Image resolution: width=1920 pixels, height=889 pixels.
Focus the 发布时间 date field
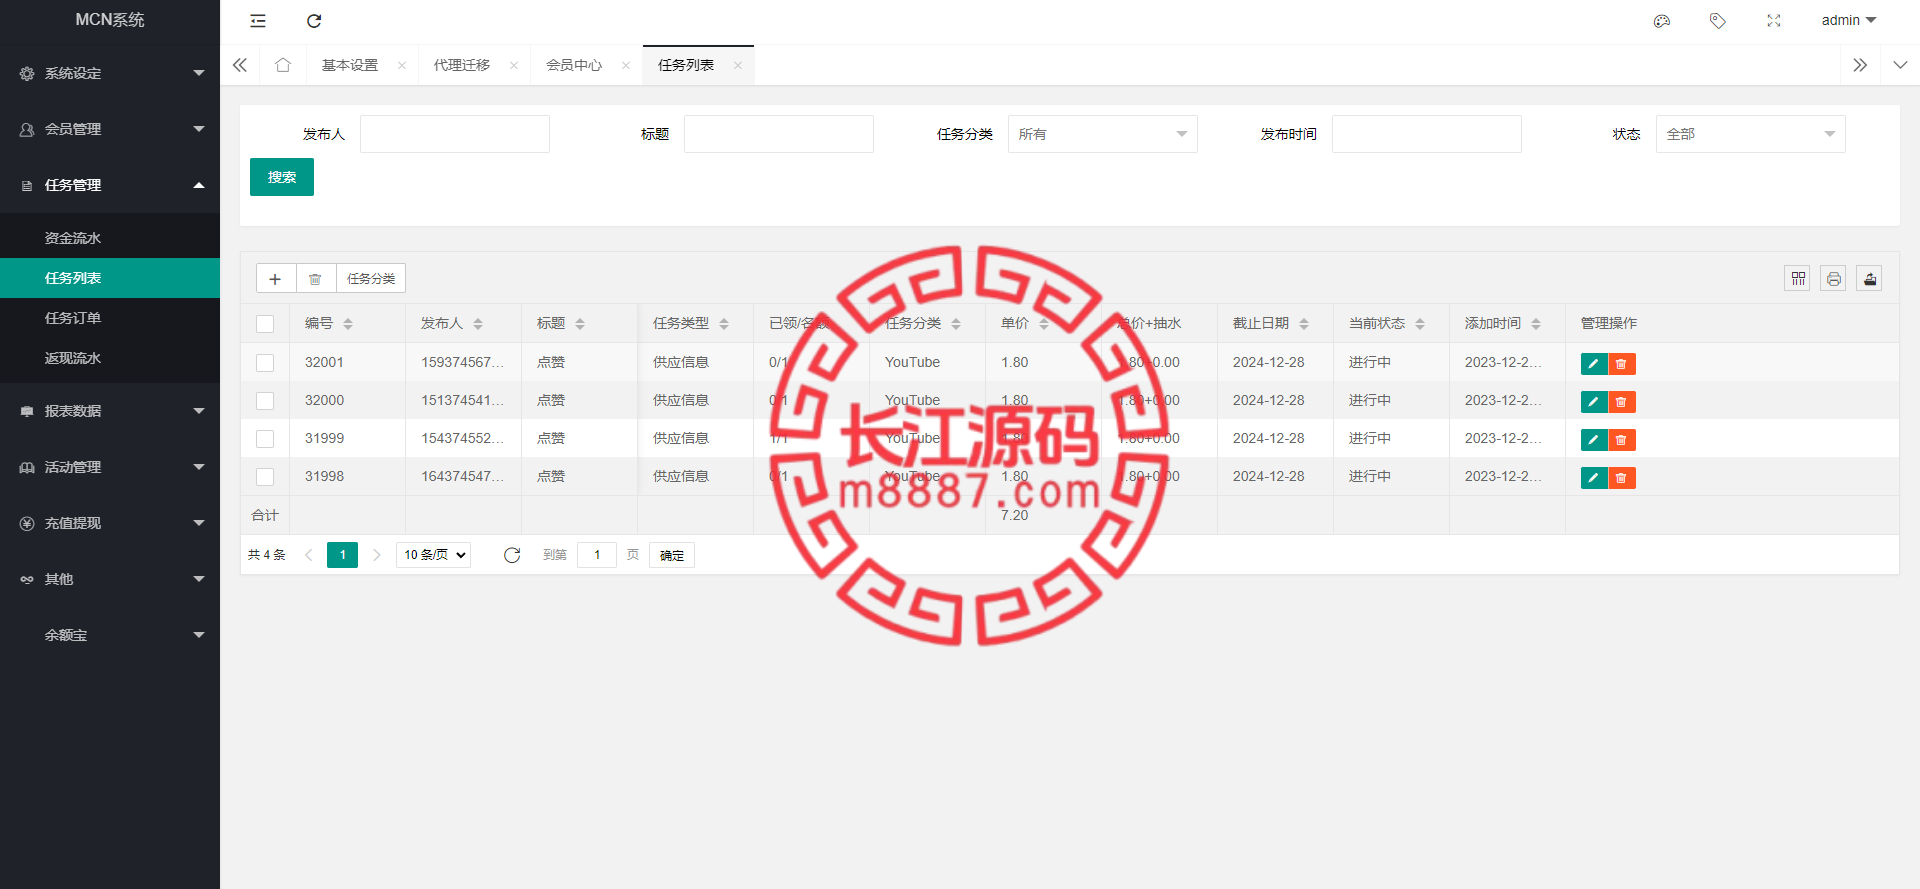point(1427,134)
